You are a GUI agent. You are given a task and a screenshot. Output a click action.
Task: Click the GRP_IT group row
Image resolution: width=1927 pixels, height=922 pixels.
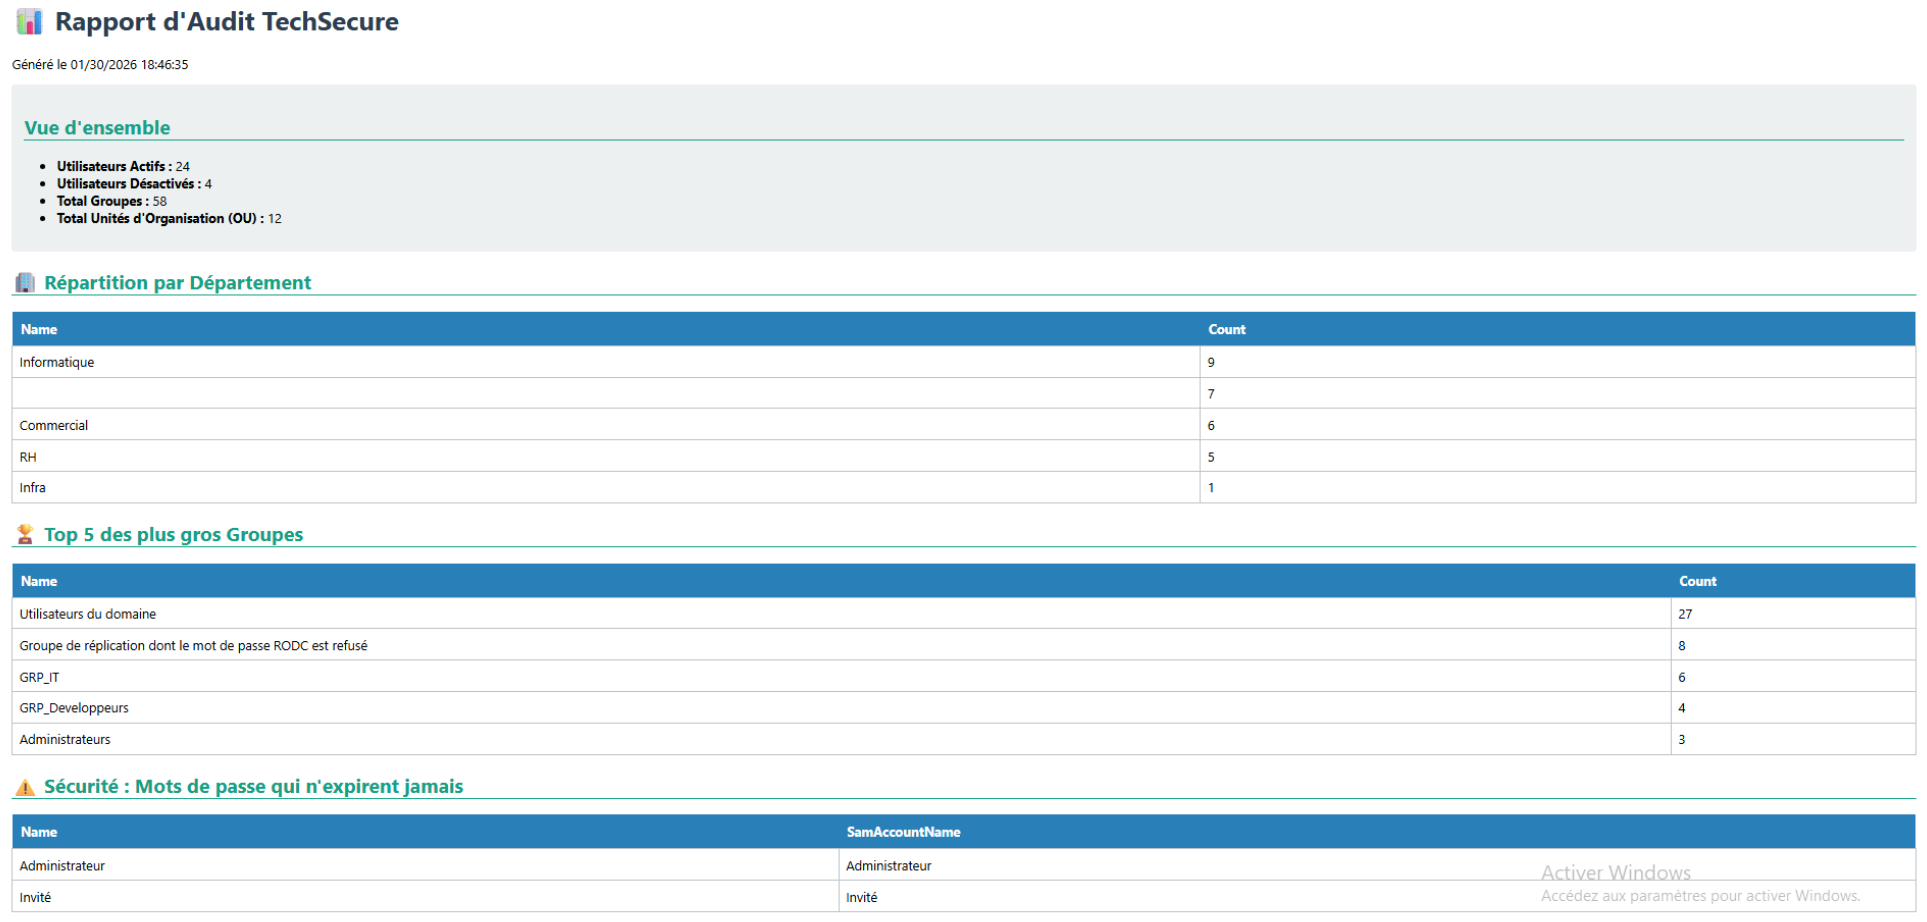39,677
